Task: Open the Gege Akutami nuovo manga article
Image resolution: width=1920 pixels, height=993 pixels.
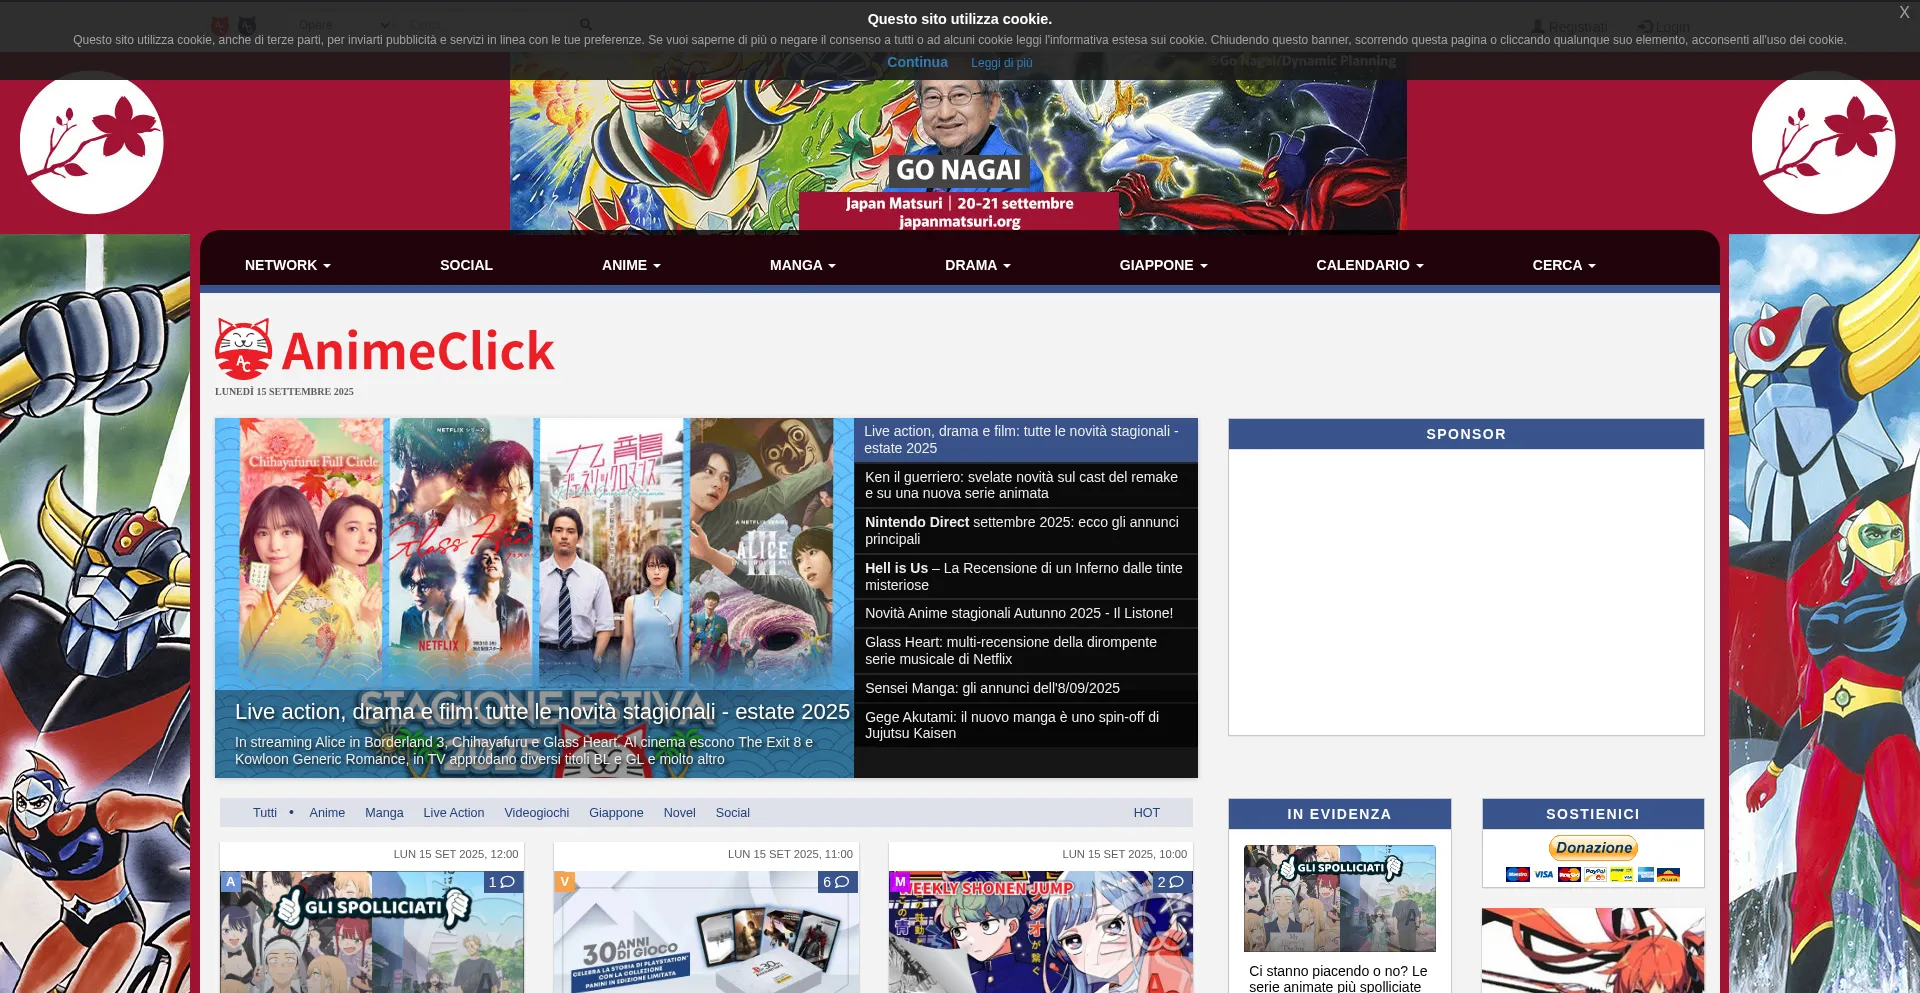Action: coord(1026,725)
